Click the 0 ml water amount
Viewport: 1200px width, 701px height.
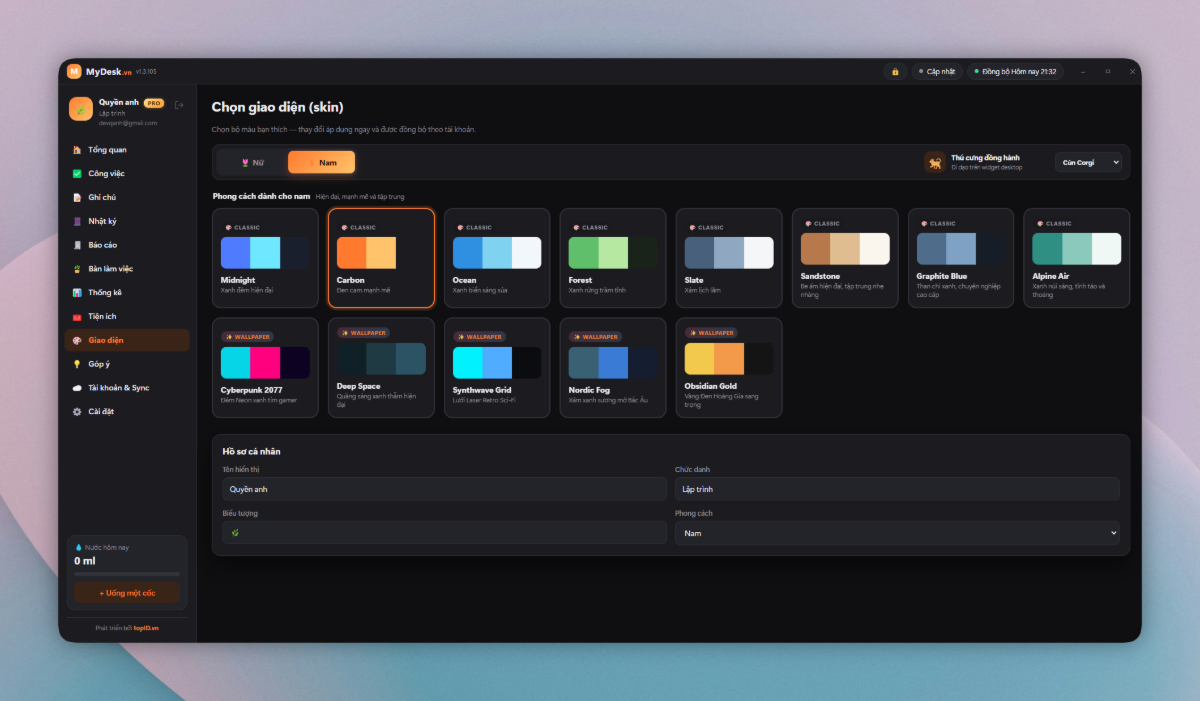84,561
